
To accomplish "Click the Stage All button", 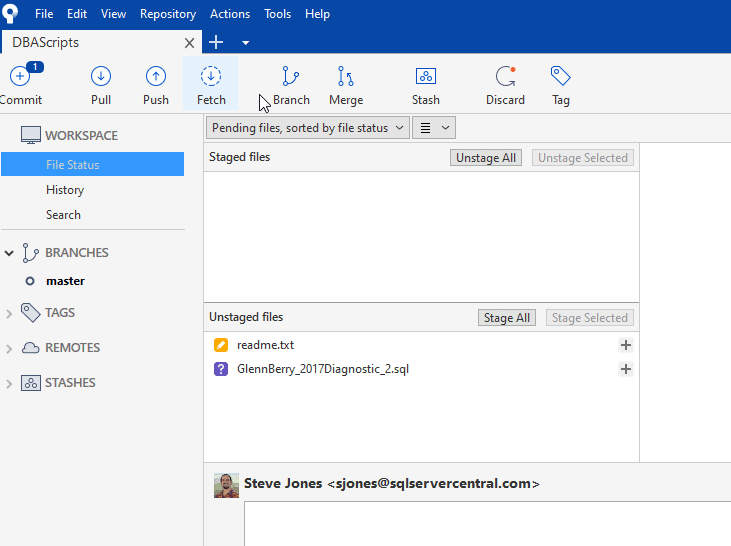I will pos(507,318).
